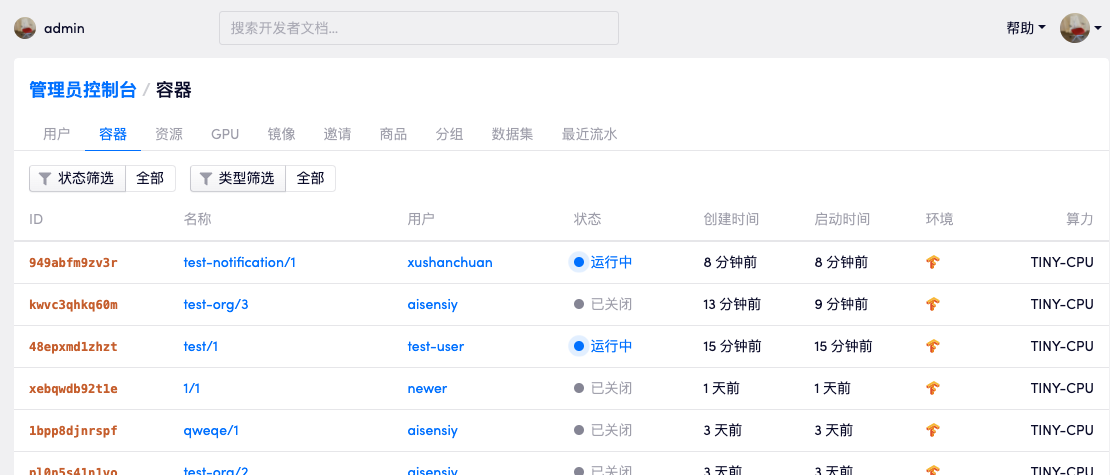
Task: Expand the 帮助 help dropdown
Action: coord(1025,28)
